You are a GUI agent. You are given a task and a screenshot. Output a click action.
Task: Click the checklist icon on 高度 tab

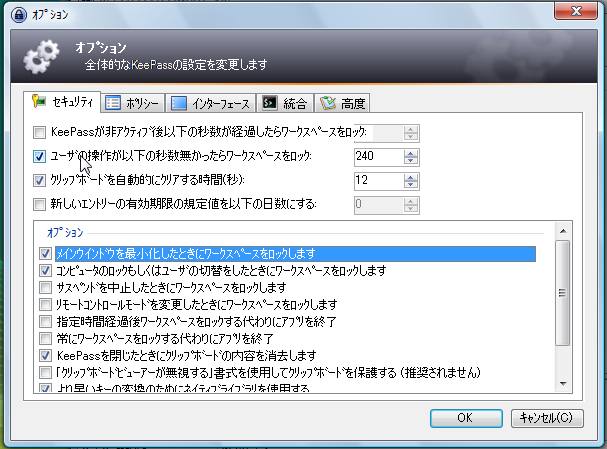[328, 103]
